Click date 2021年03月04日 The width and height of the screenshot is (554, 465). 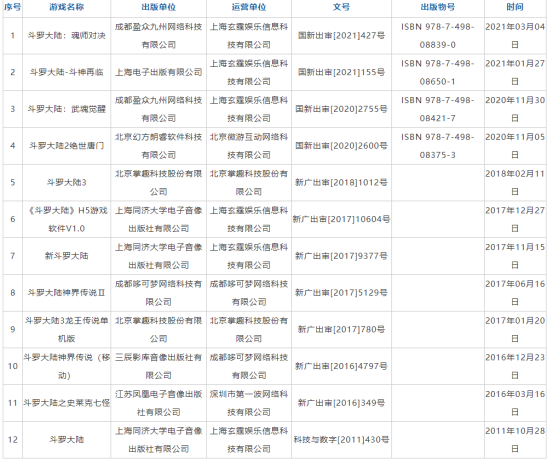[515, 36]
